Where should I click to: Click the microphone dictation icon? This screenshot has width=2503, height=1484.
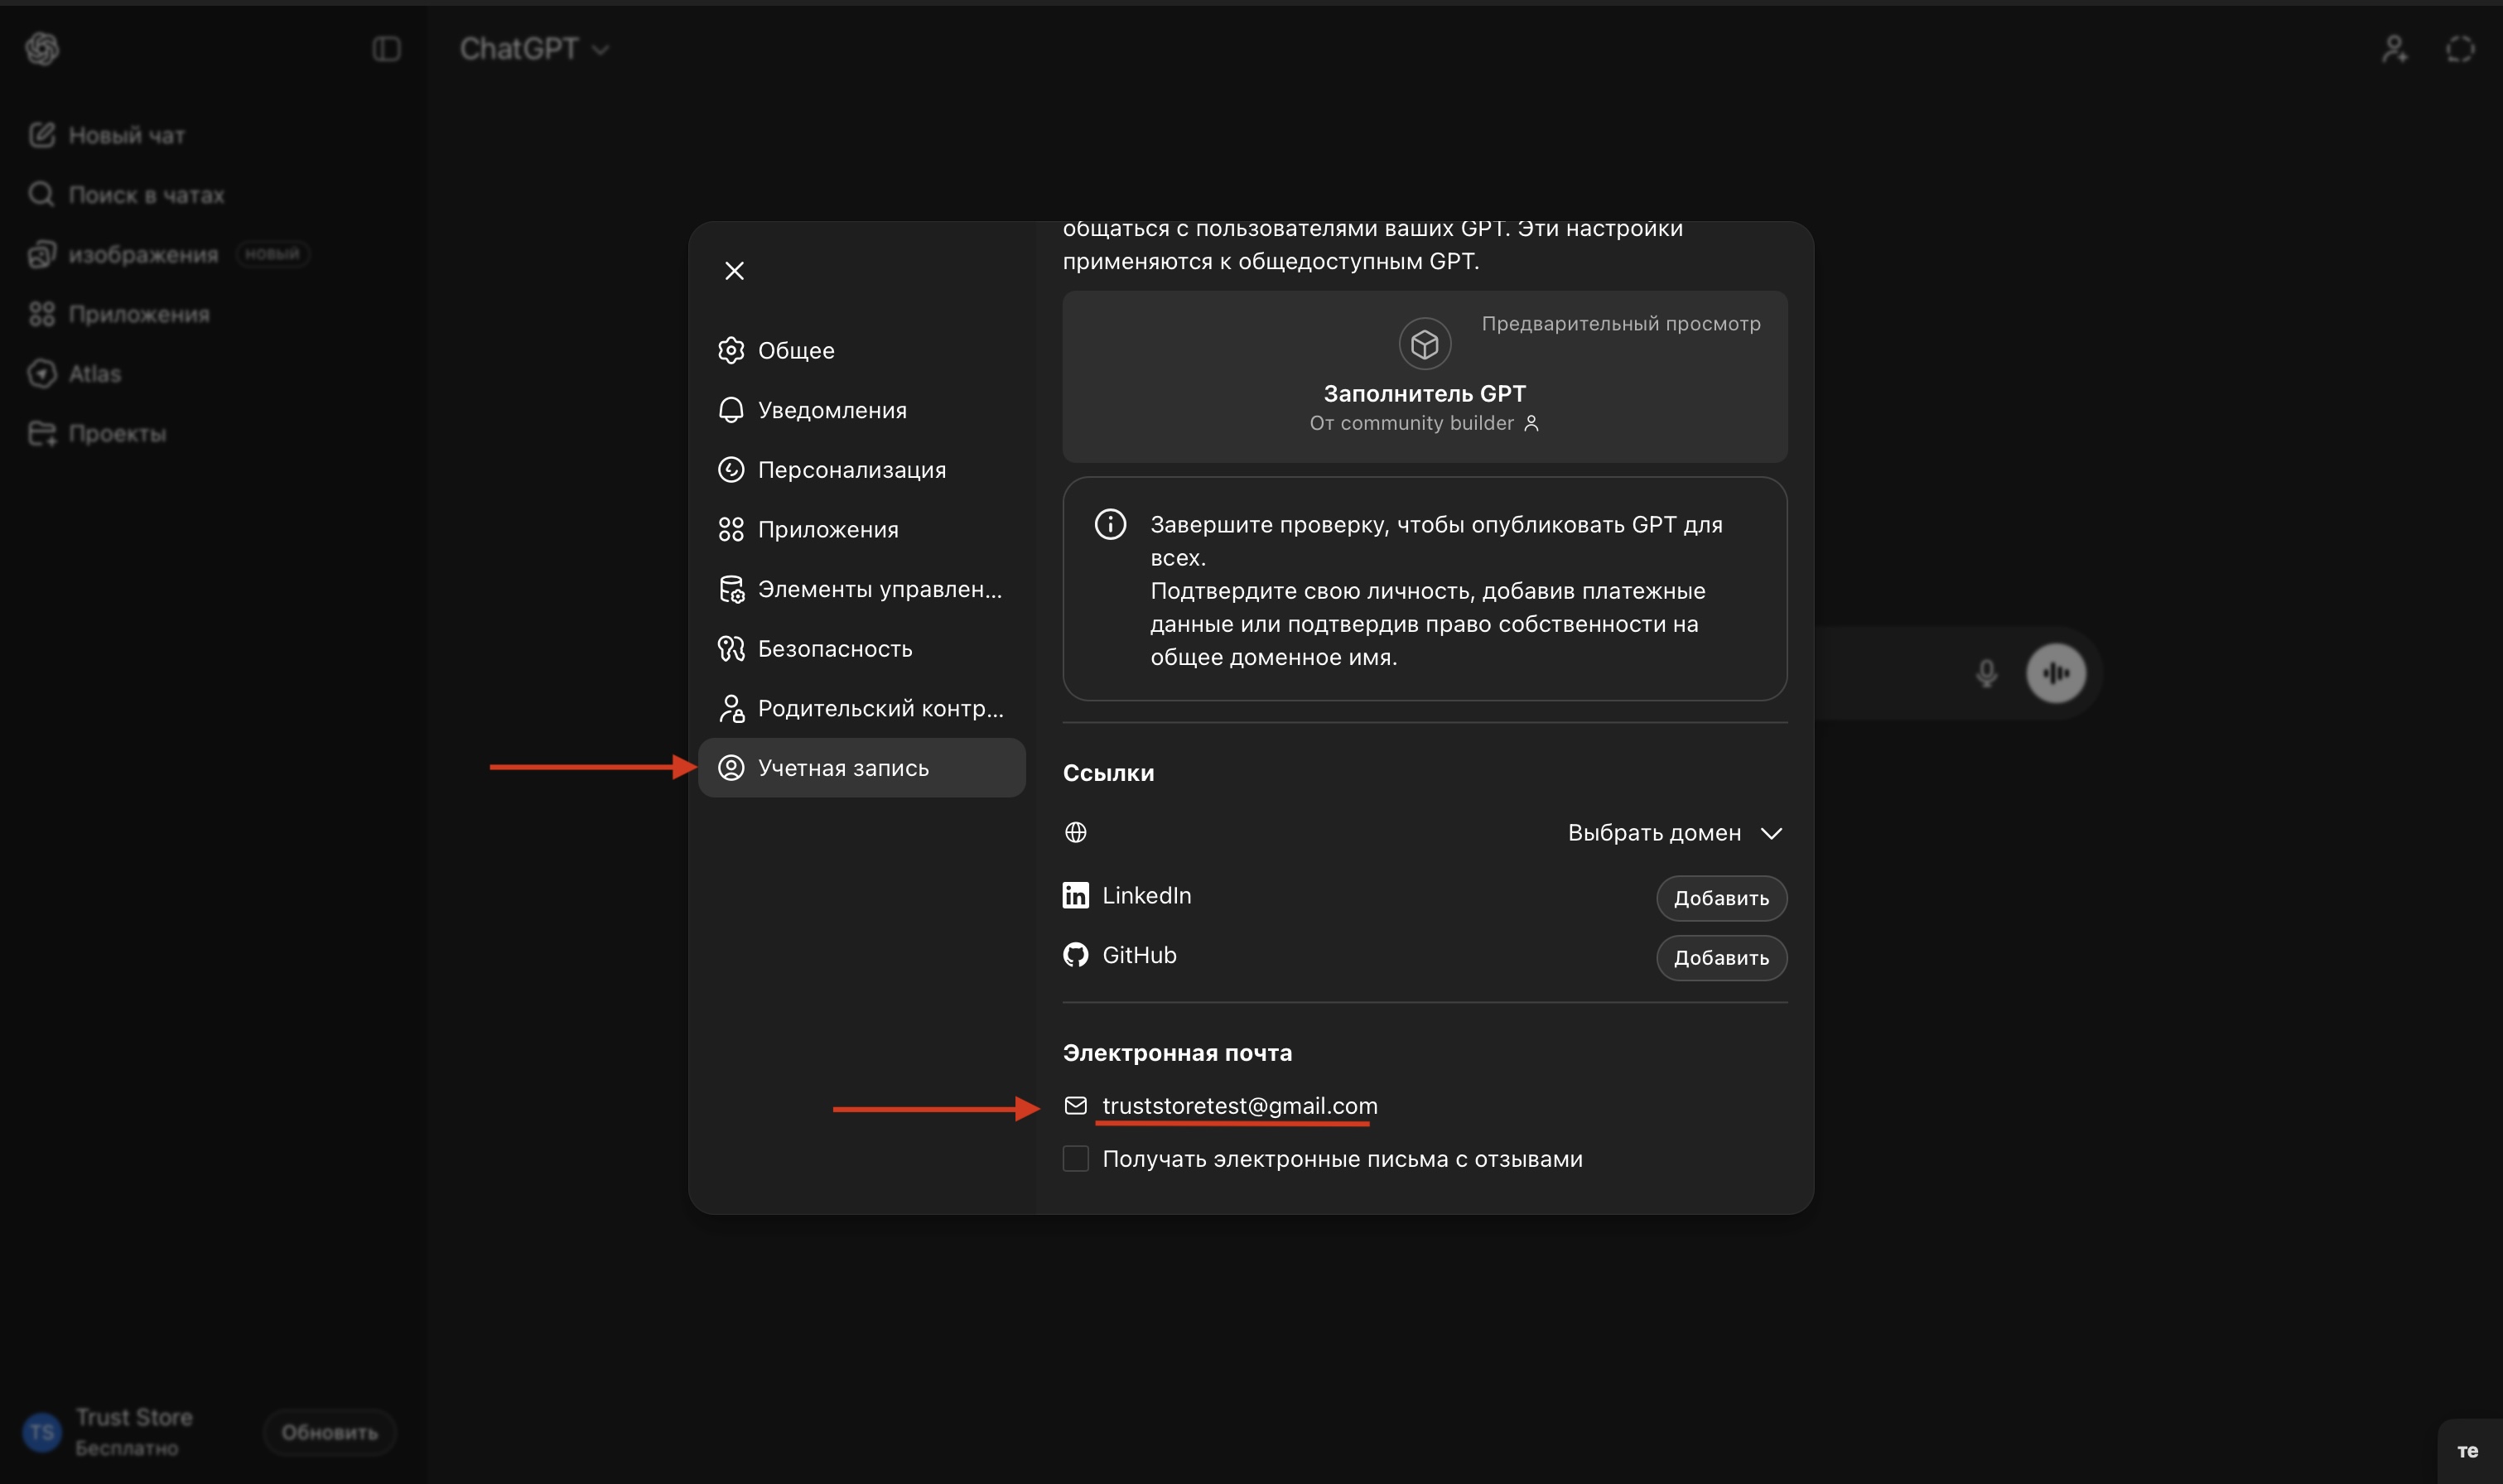coord(1986,673)
